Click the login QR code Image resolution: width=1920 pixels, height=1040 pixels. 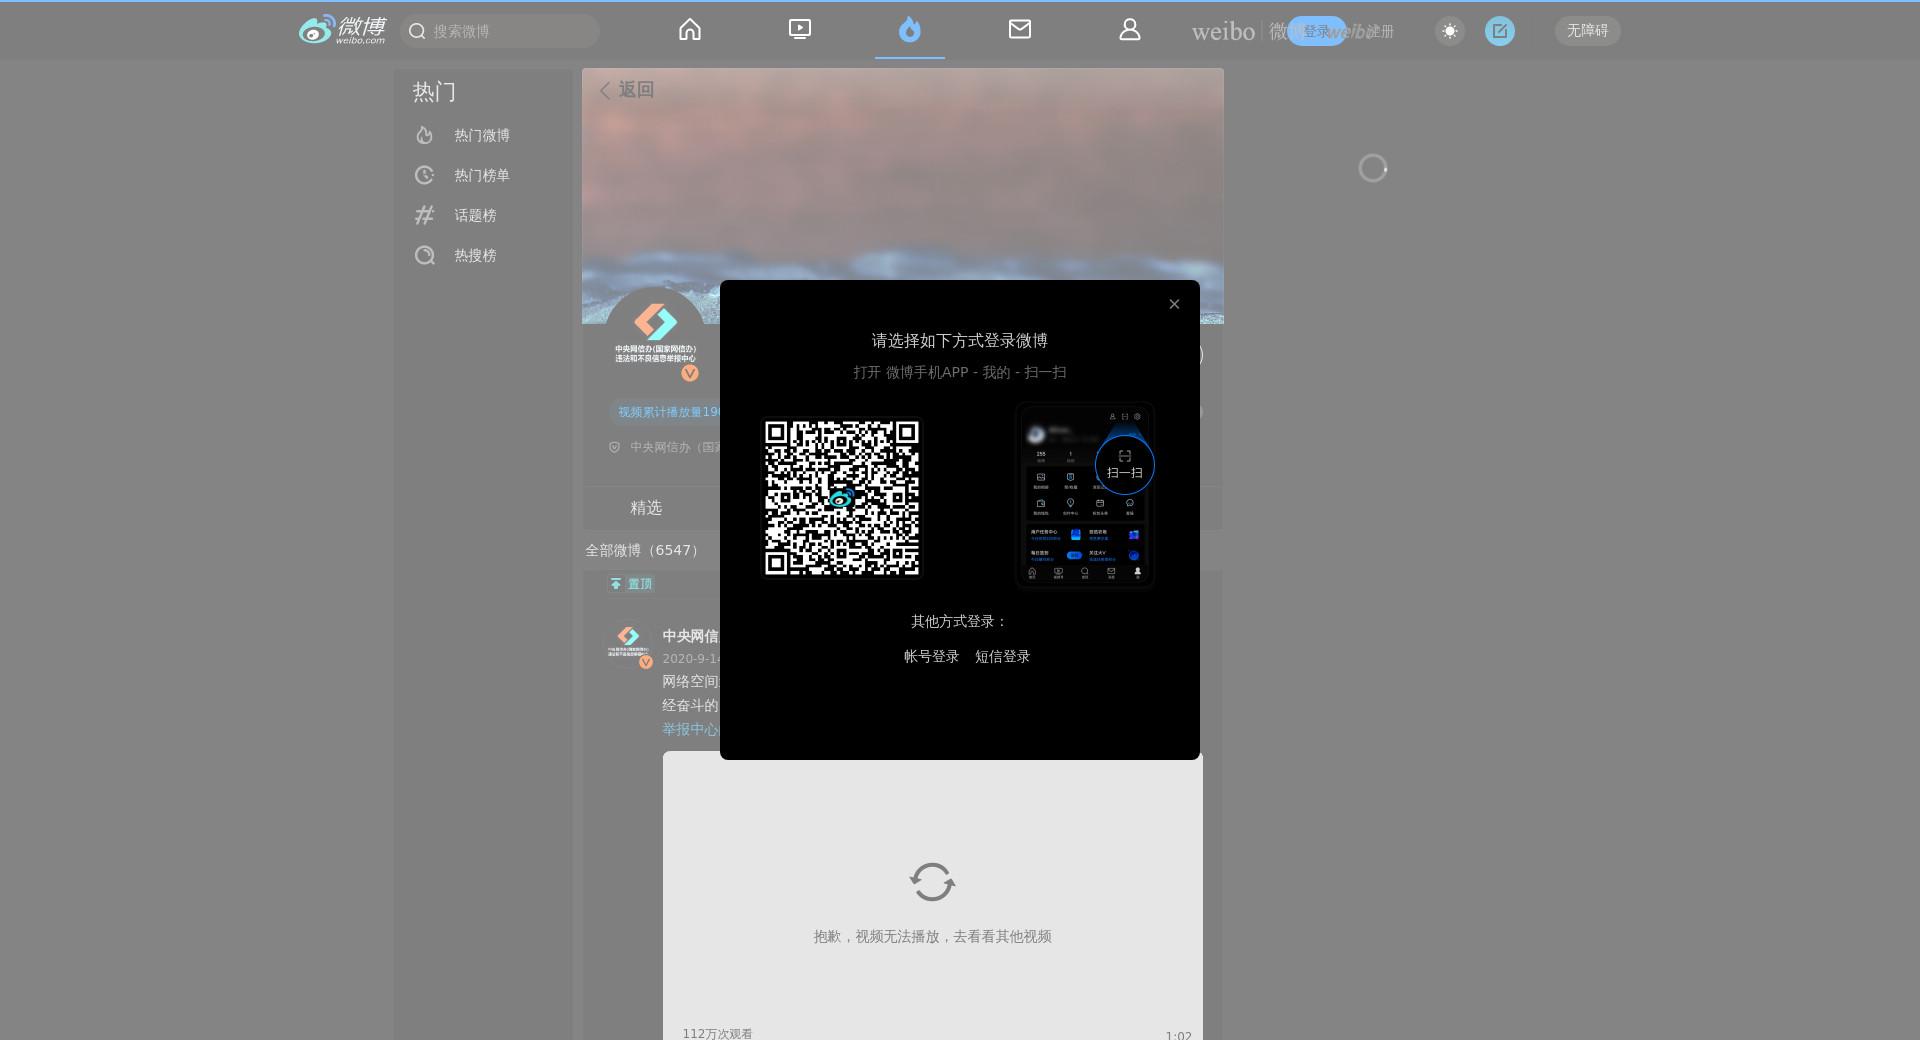point(842,498)
